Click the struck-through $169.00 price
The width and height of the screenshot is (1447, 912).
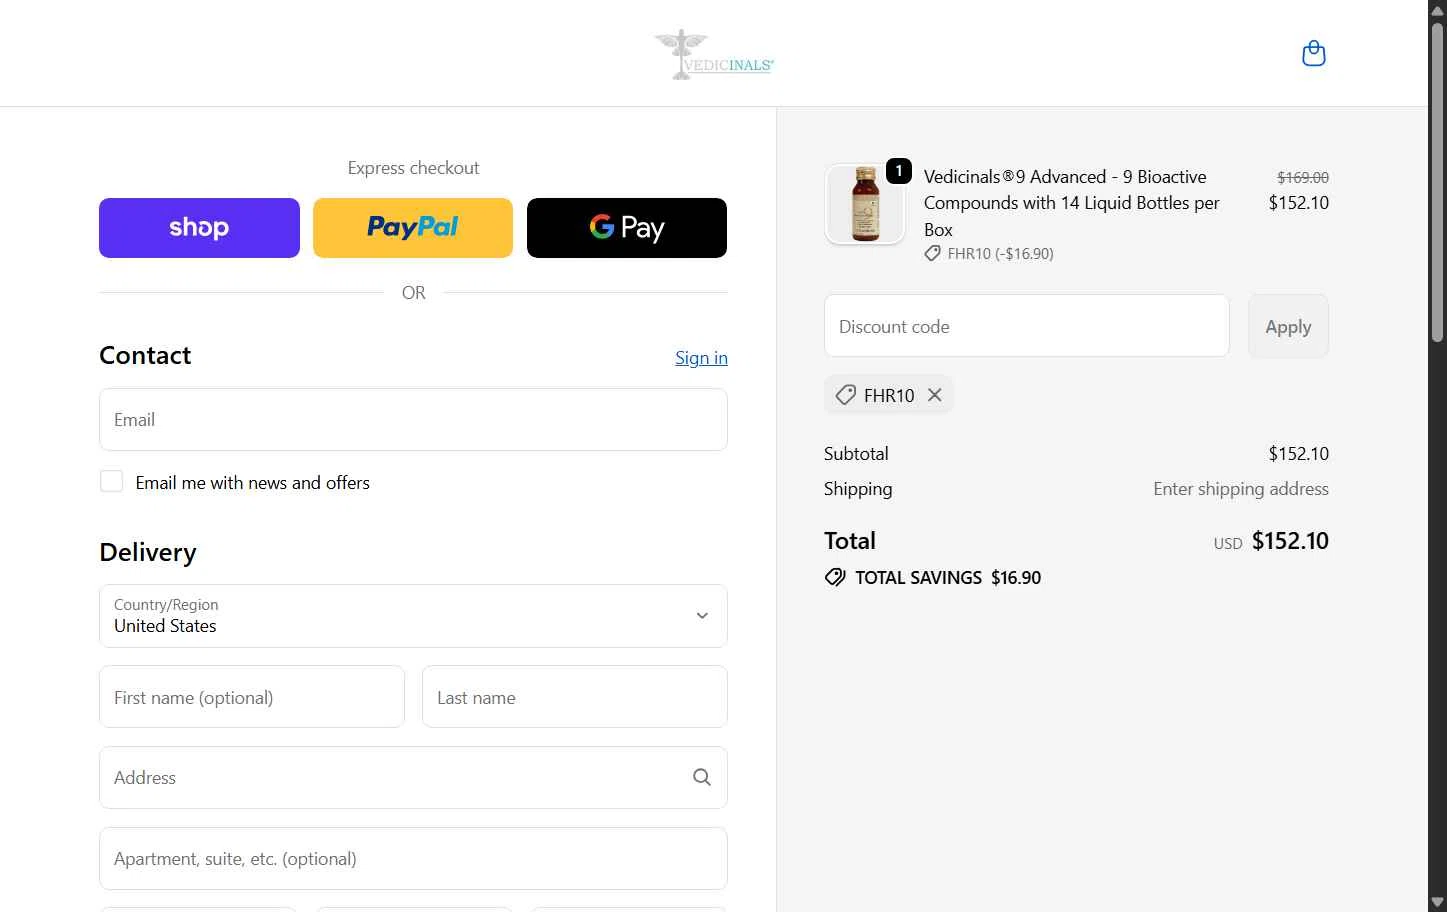click(x=1302, y=177)
